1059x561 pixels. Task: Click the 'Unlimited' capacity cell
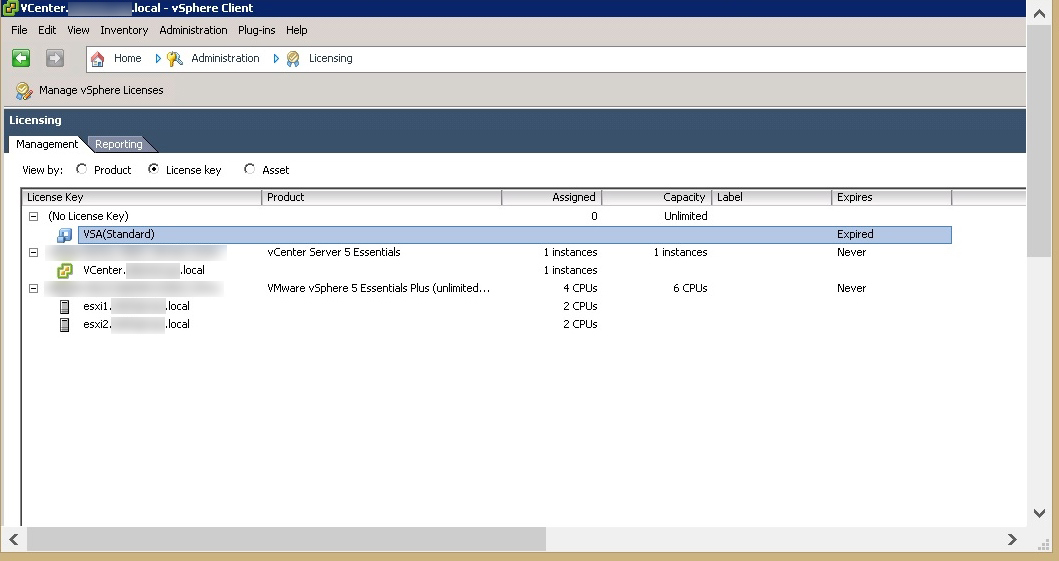(686, 216)
